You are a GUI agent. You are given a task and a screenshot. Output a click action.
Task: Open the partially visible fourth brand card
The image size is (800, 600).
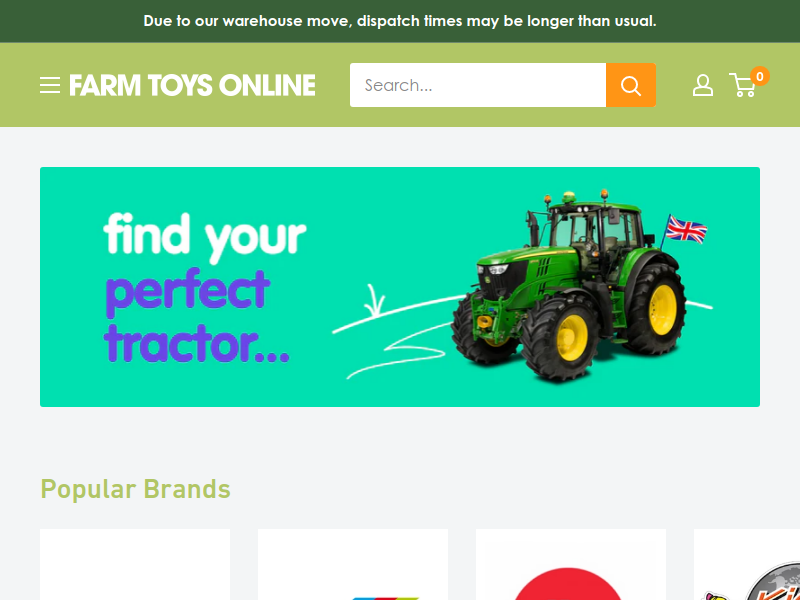click(x=747, y=564)
